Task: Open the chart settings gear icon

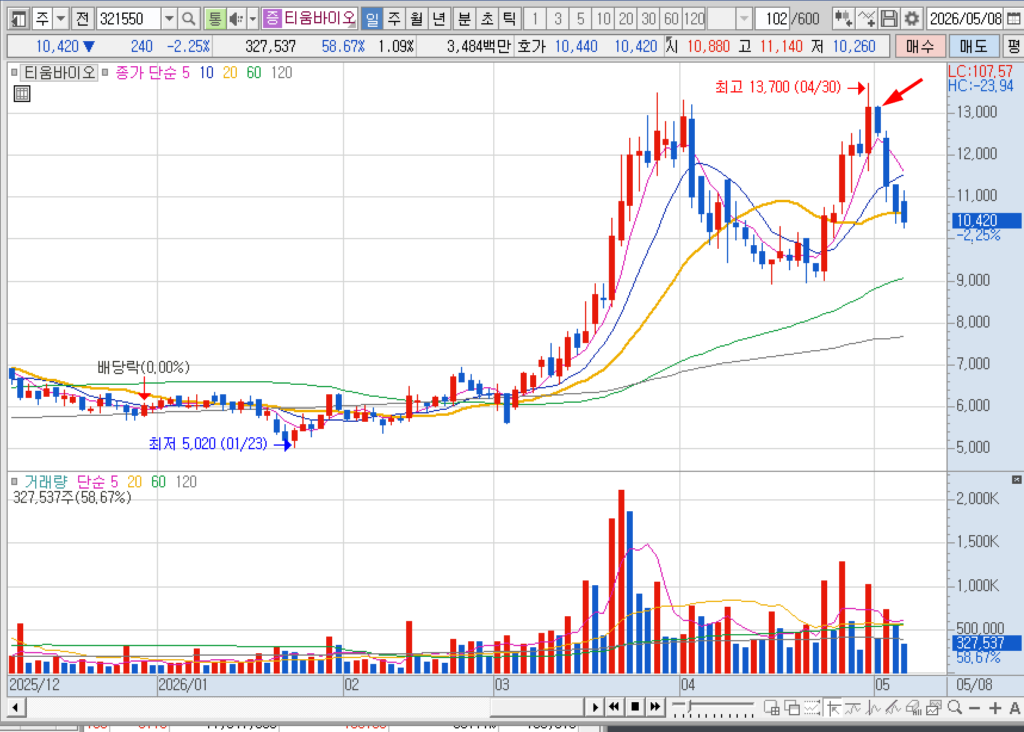Action: pos(912,19)
